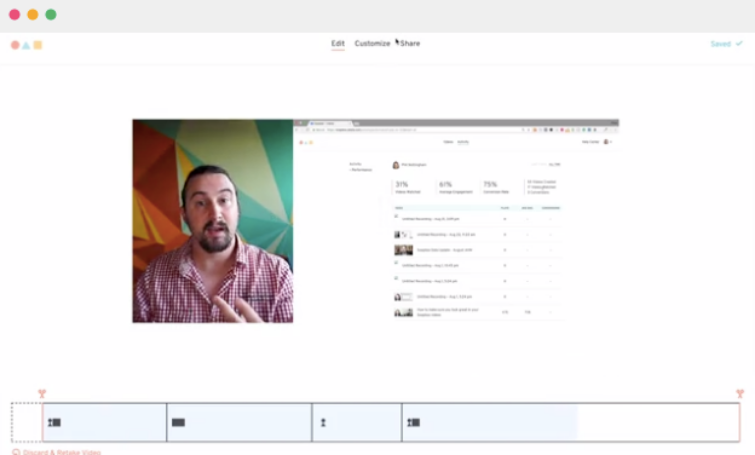Click the left trim scissors marker

[x=42, y=394]
